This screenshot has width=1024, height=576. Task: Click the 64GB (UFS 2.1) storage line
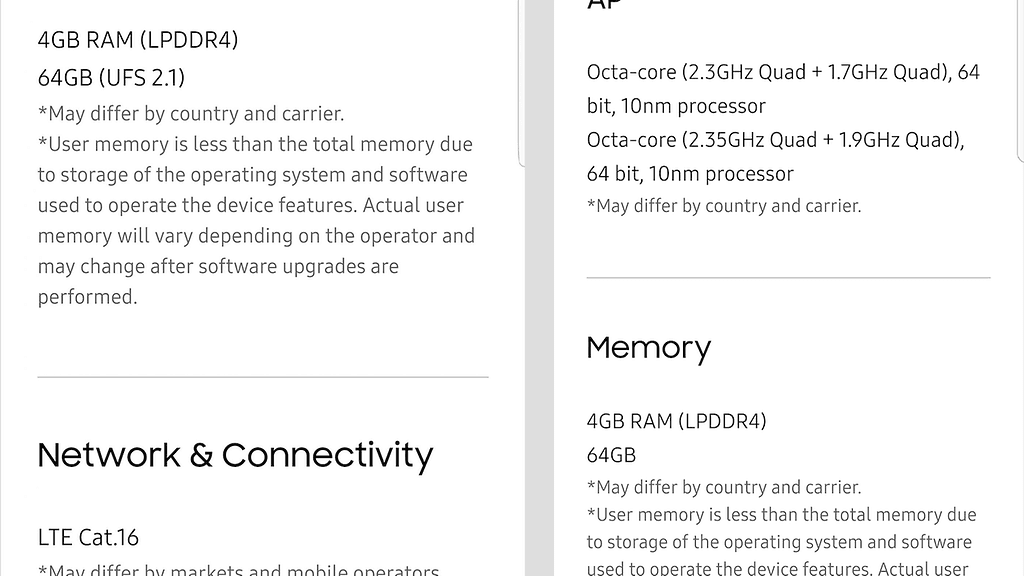click(111, 77)
